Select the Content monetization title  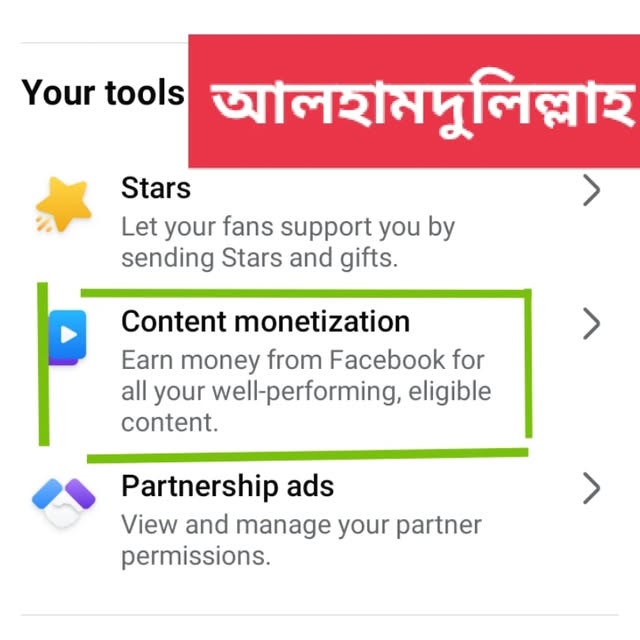coord(266,322)
